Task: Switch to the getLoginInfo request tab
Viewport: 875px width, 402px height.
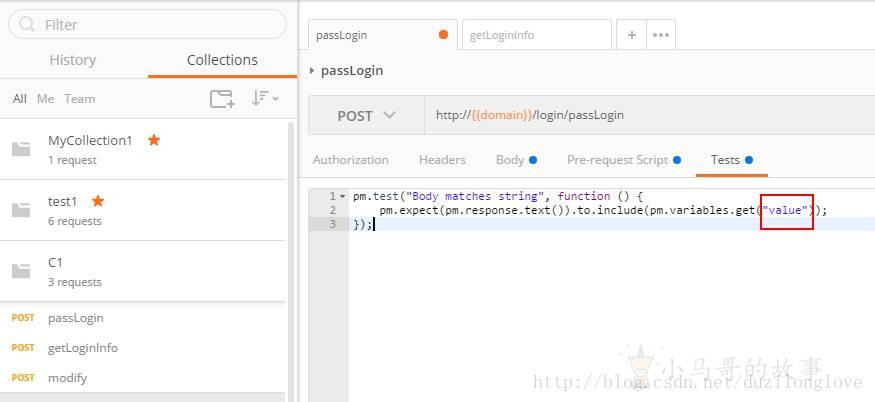Action: [x=536, y=35]
